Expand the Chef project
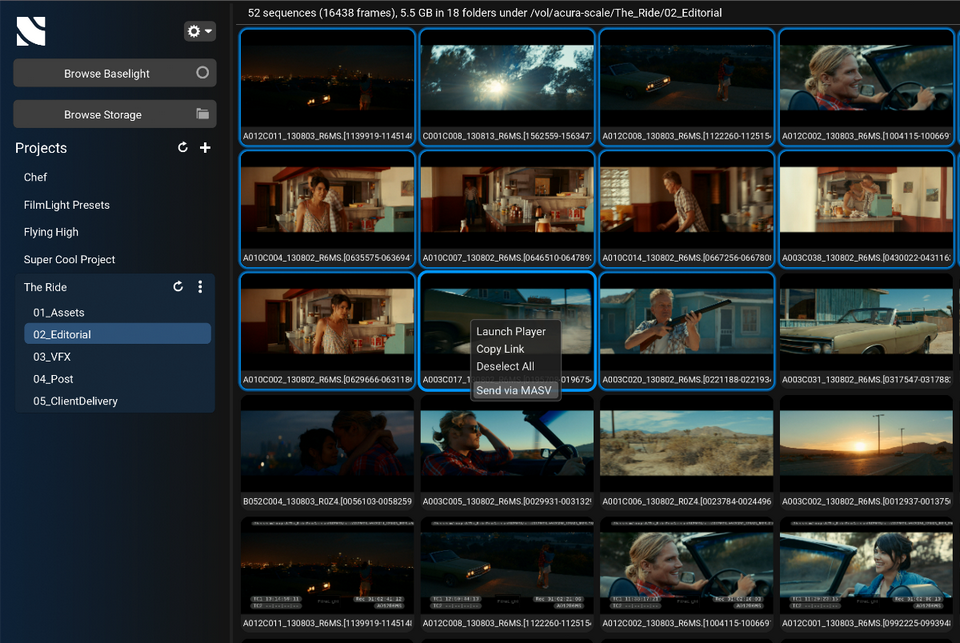960x643 pixels. click(35, 177)
